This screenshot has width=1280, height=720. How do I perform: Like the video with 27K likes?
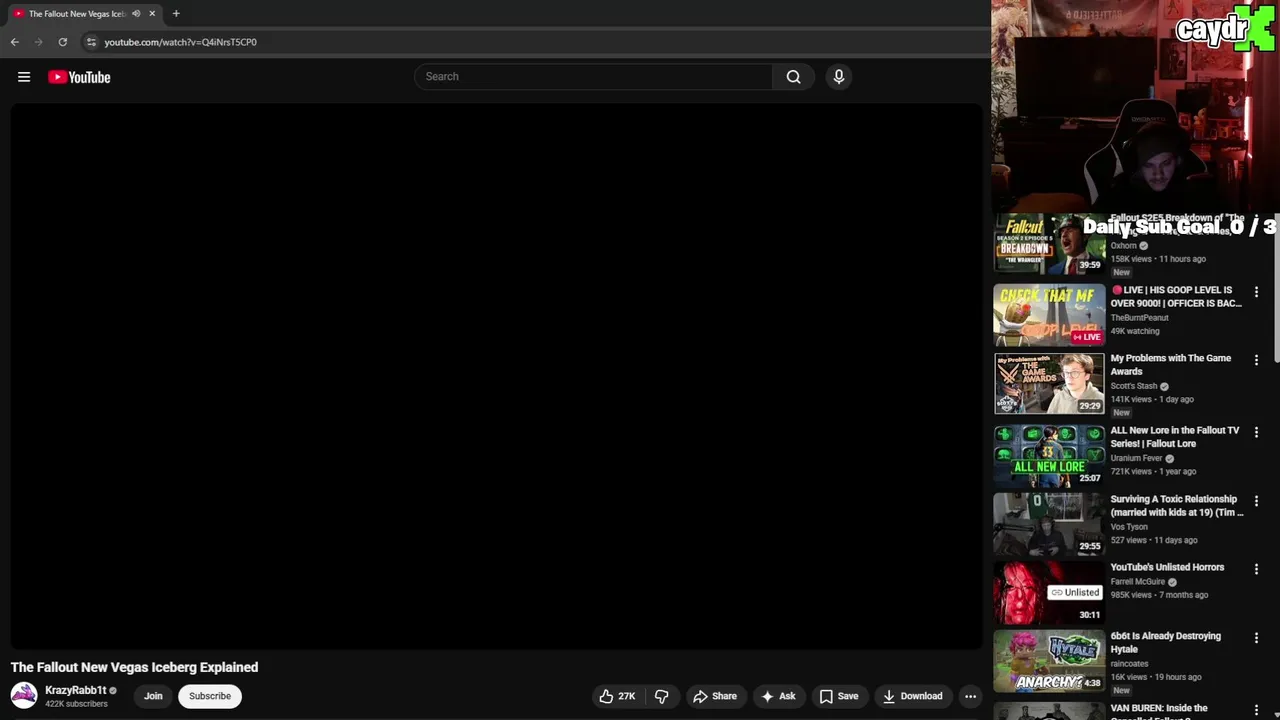617,696
